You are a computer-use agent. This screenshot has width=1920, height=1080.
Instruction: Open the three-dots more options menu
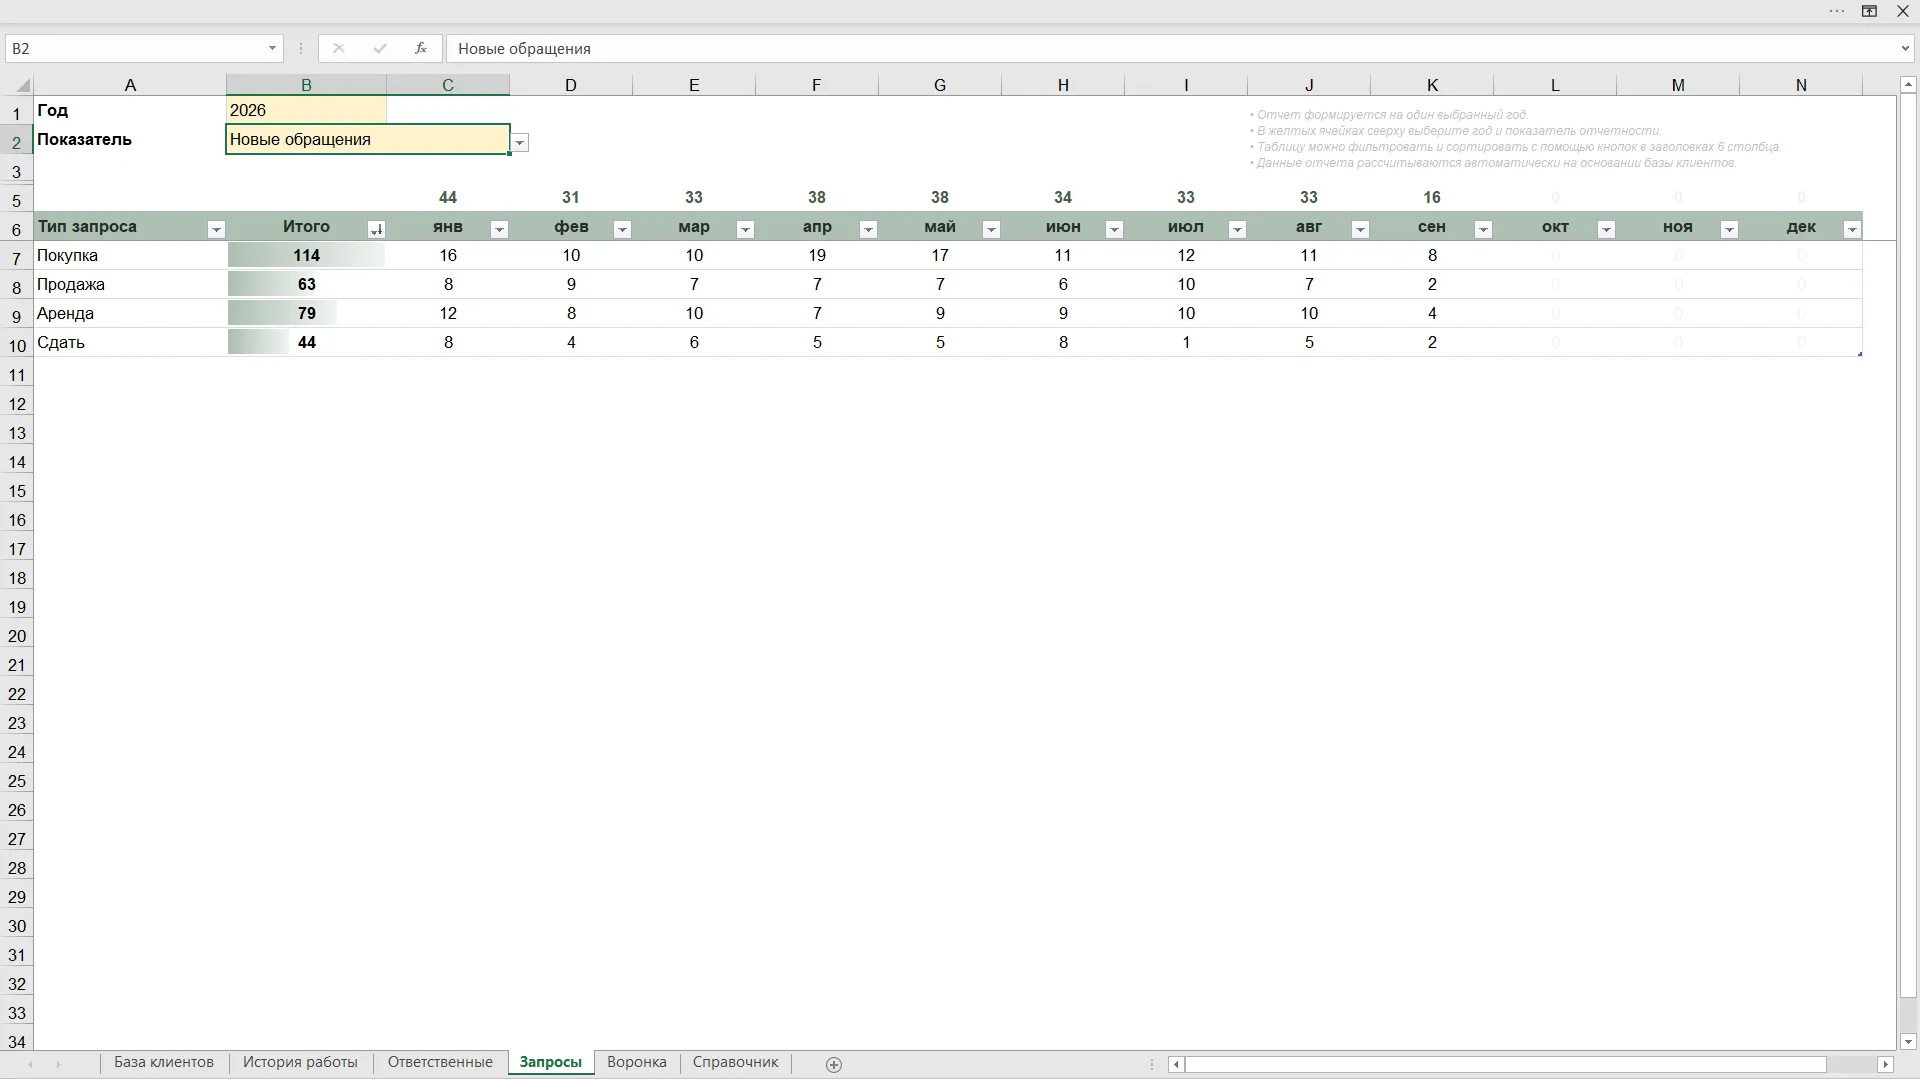click(1836, 11)
